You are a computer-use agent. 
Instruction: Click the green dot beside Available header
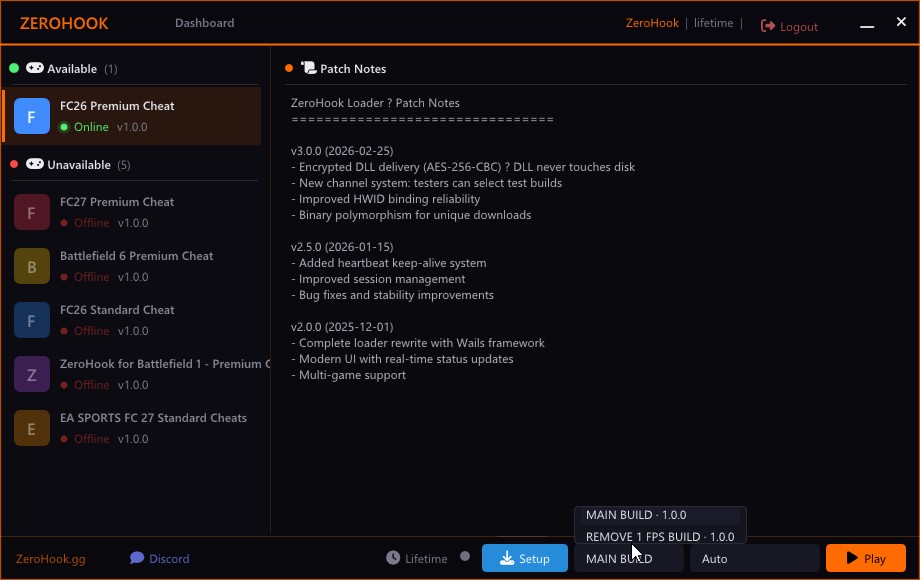click(14, 68)
